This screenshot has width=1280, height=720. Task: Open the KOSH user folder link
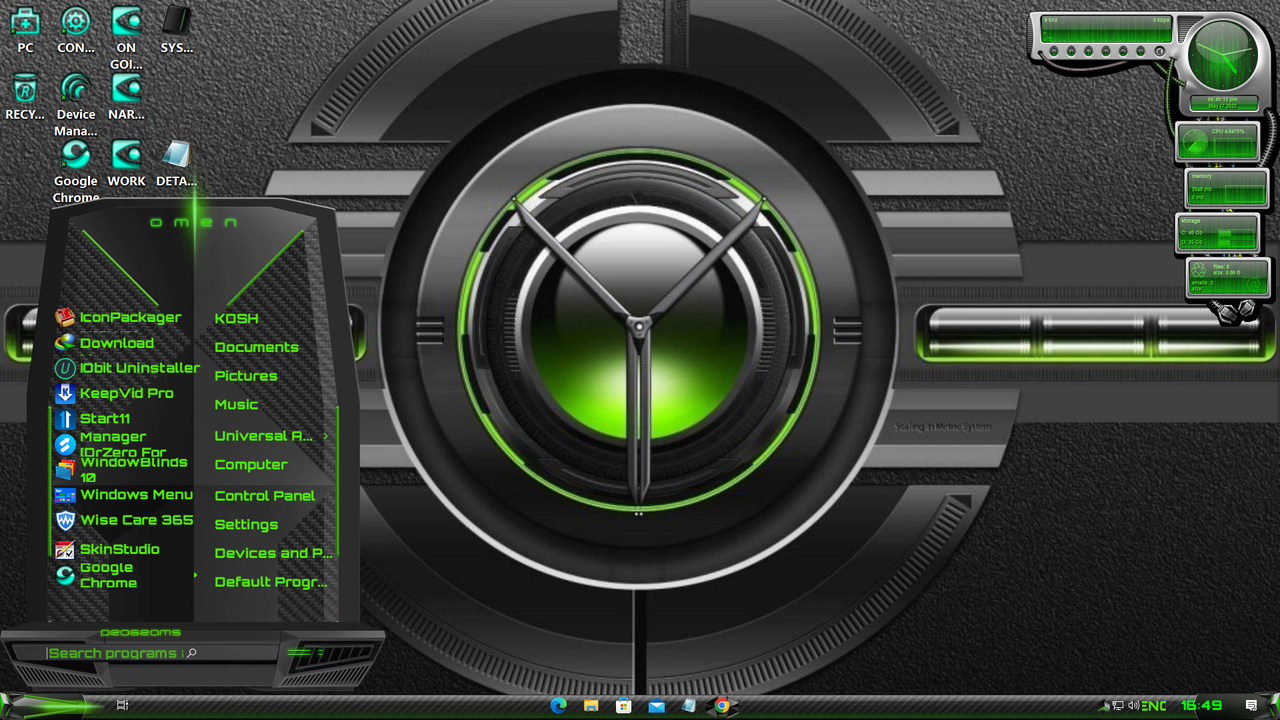[237, 318]
